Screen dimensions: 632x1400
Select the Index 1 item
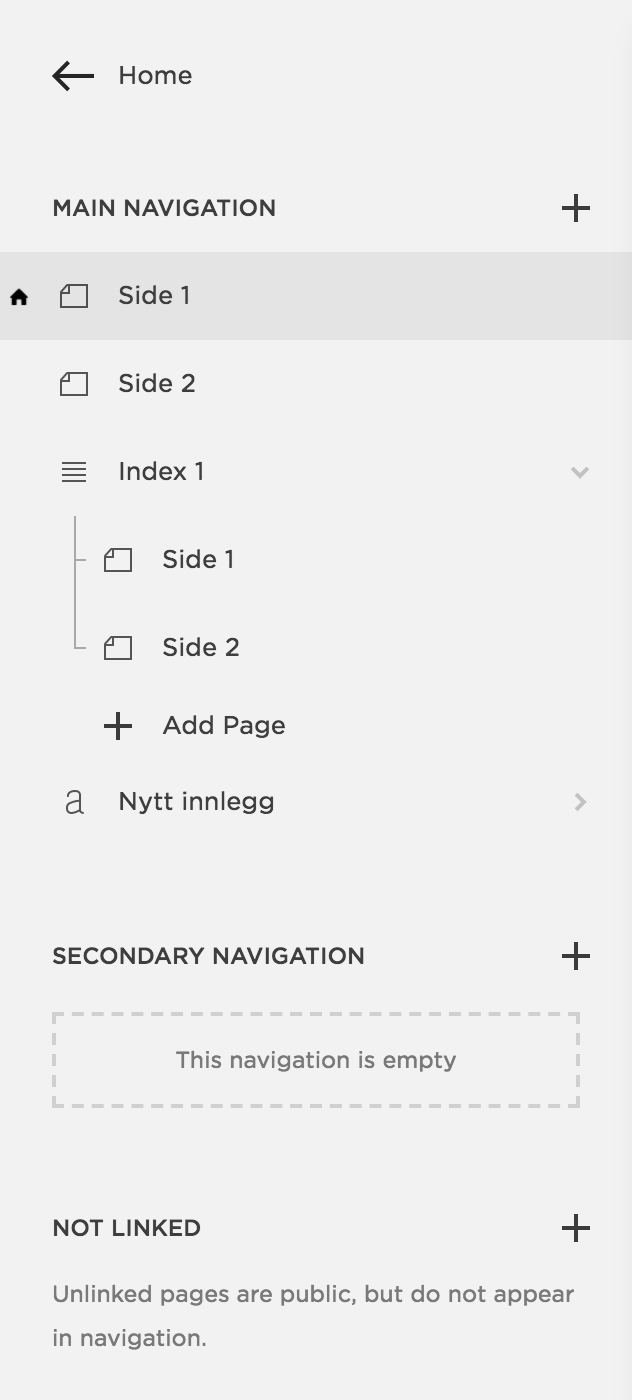[x=316, y=472]
